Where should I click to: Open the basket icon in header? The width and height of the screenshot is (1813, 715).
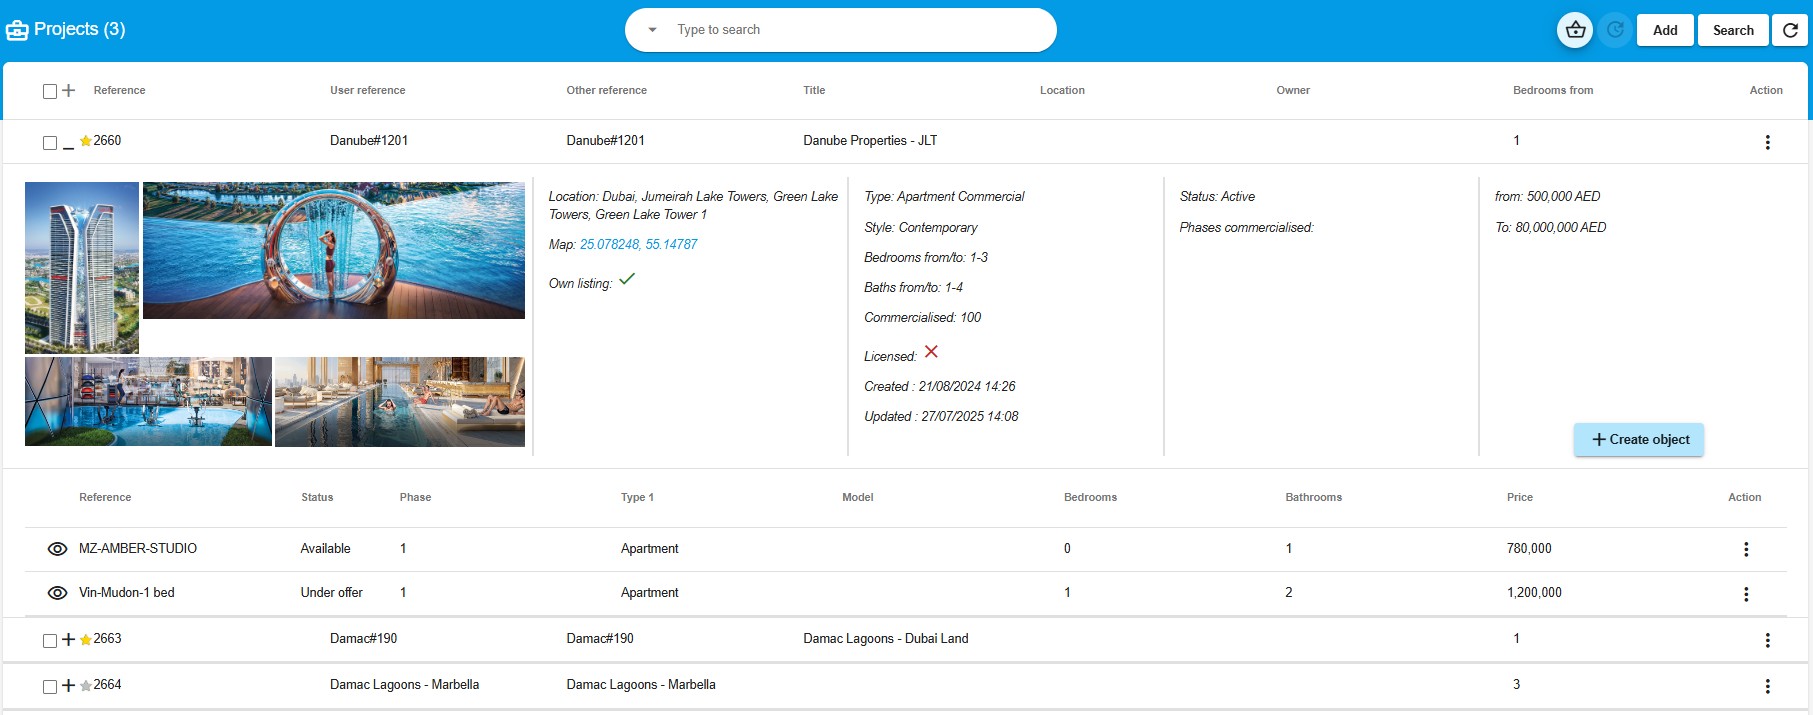click(x=1575, y=30)
